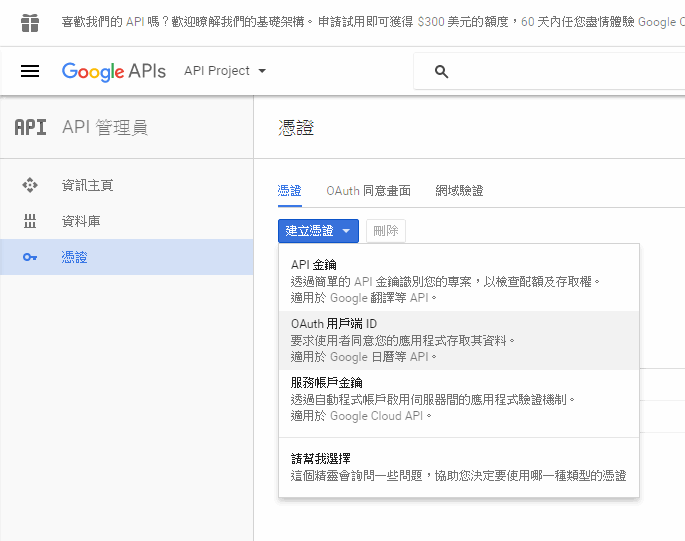Viewport: 685px width, 541px height.
Task: Open the hamburger navigation menu
Action: pyautogui.click(x=30, y=71)
